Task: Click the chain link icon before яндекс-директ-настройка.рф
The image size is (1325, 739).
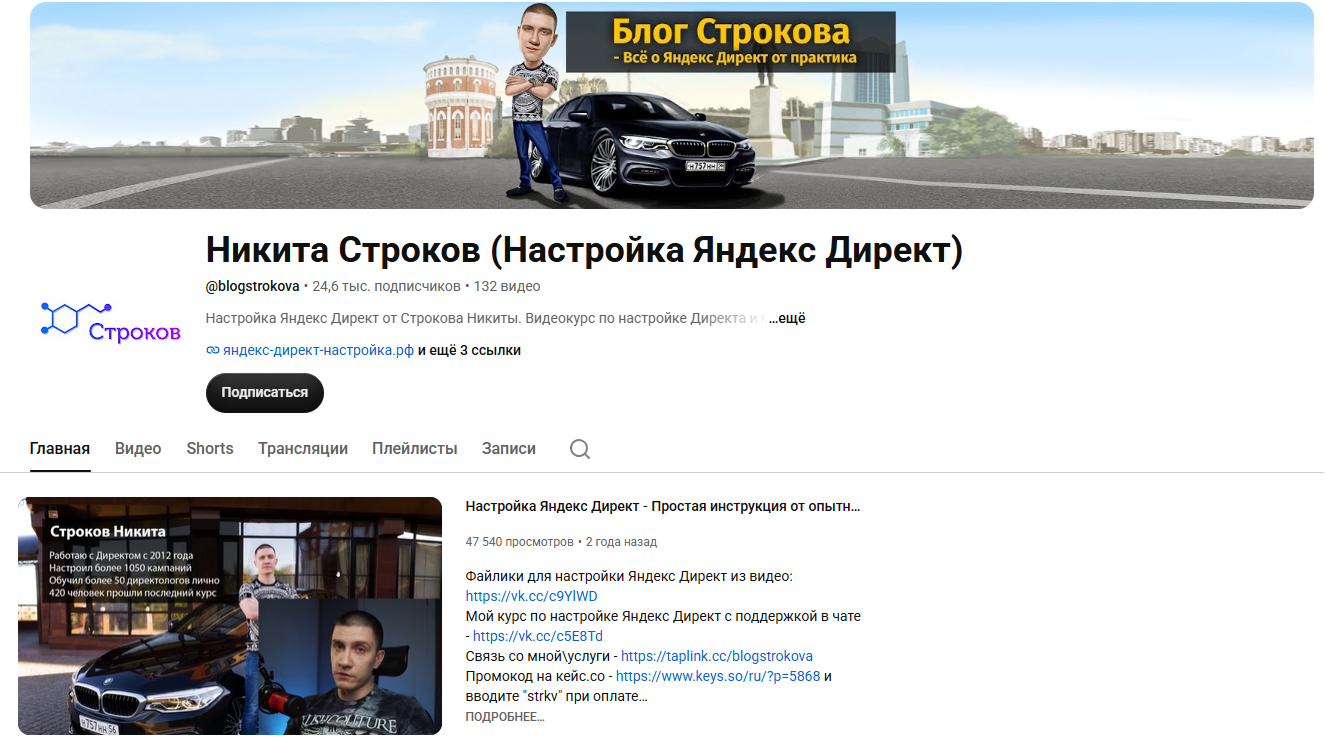Action: [212, 351]
